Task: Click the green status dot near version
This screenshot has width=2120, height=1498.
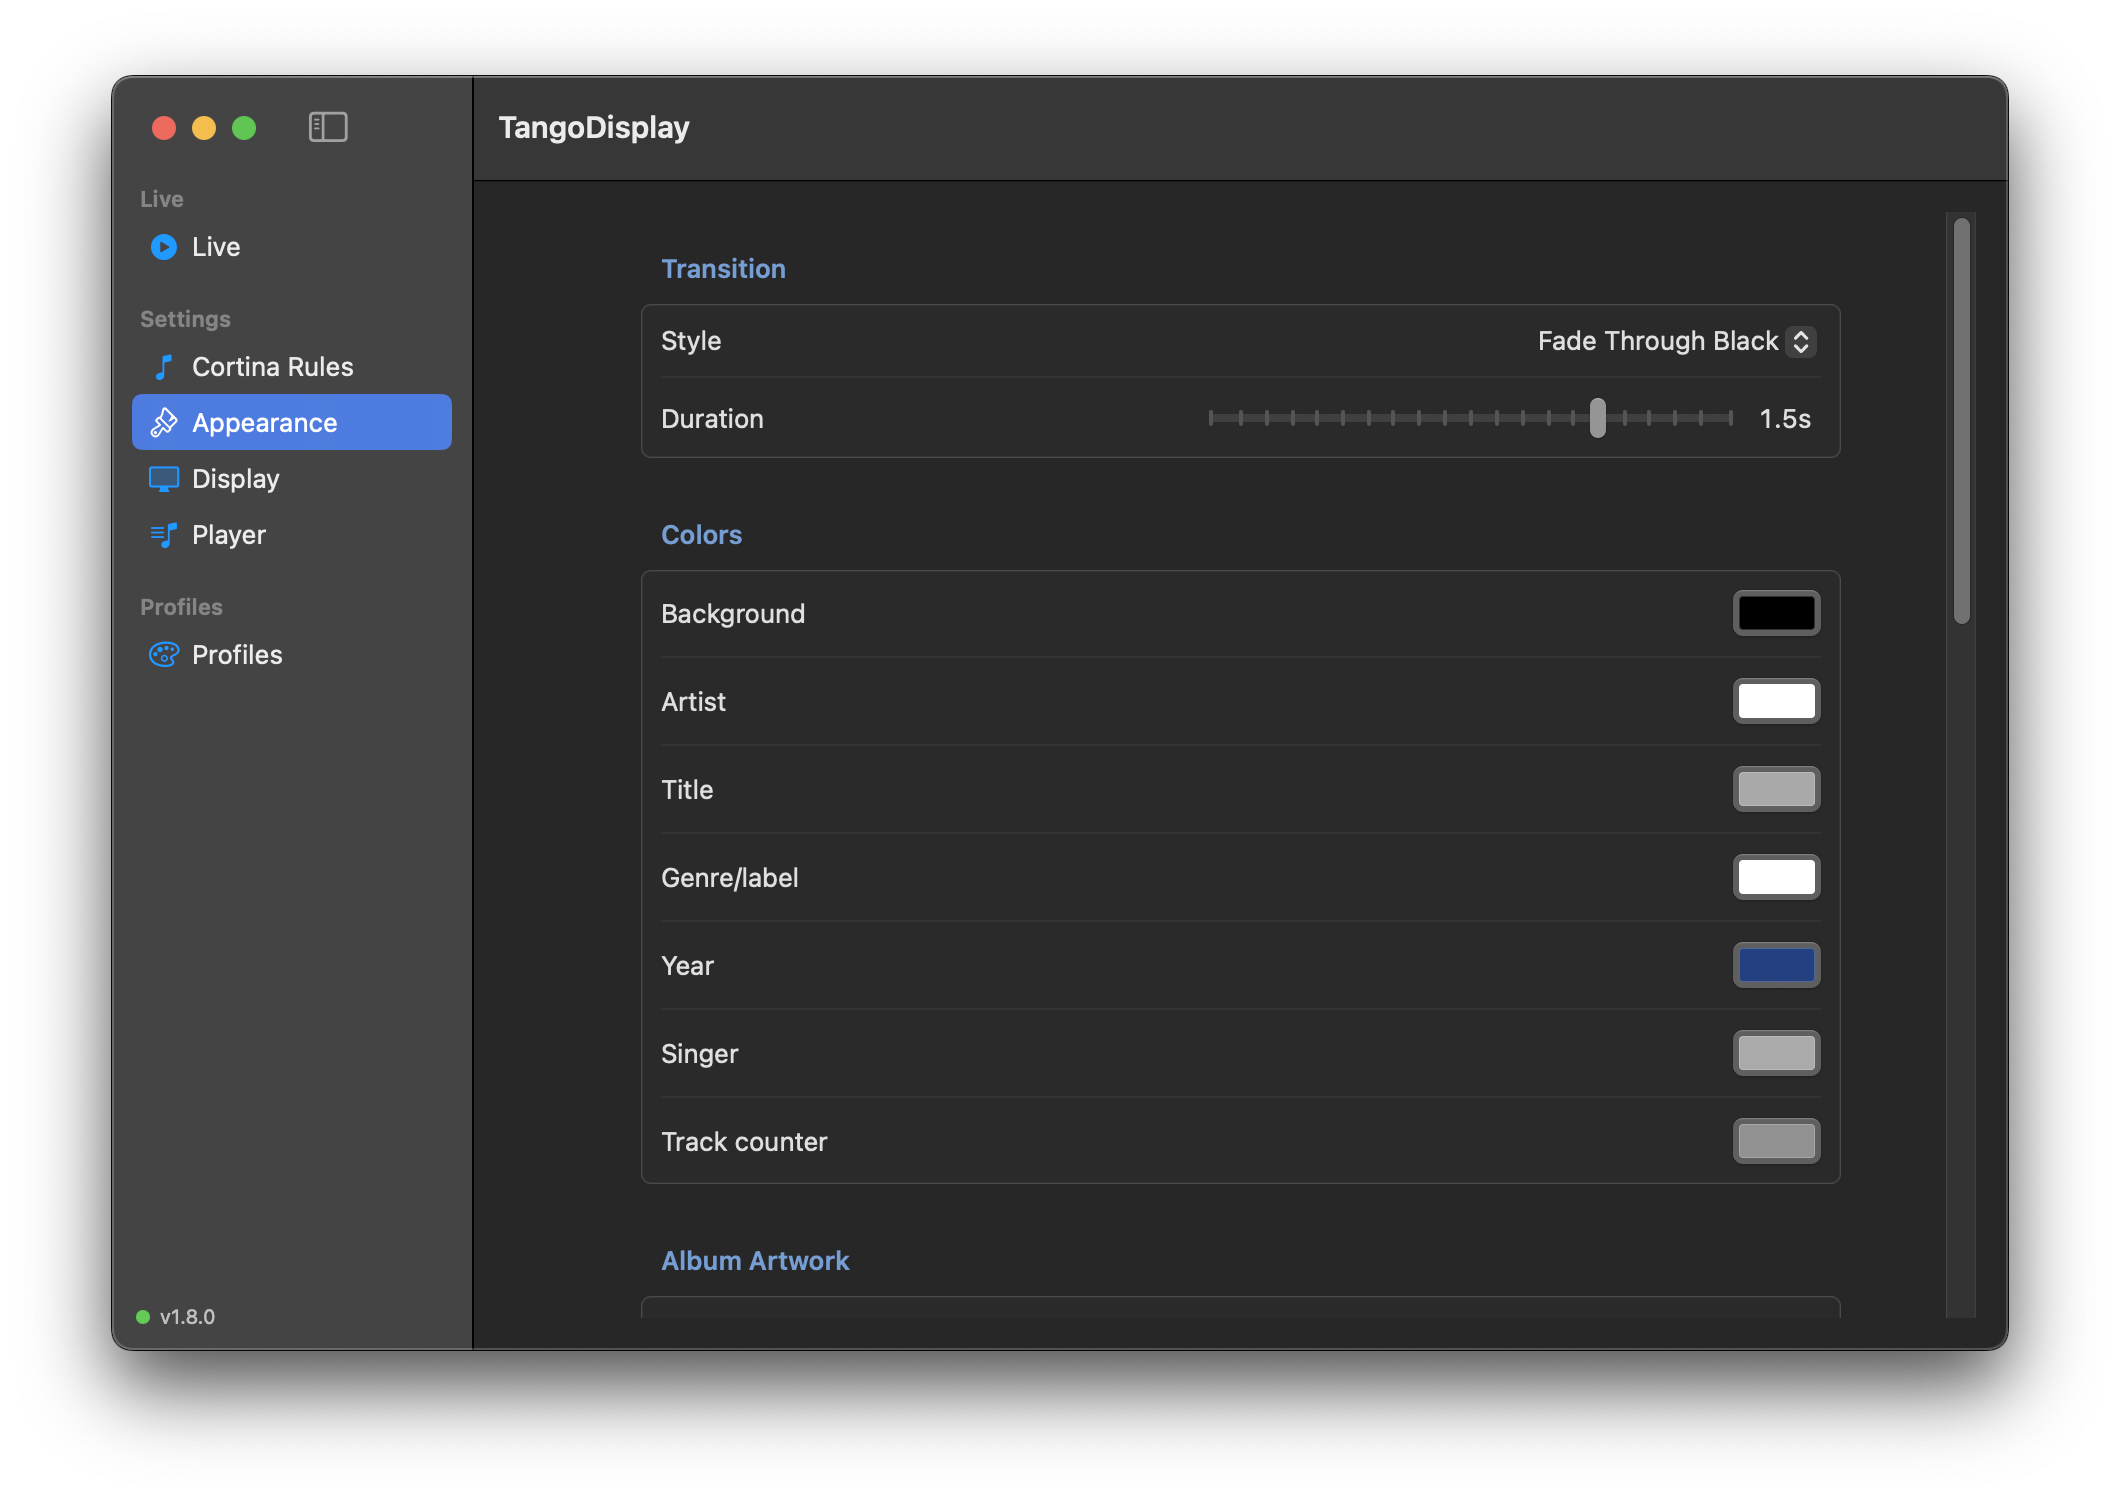Action: point(143,1317)
